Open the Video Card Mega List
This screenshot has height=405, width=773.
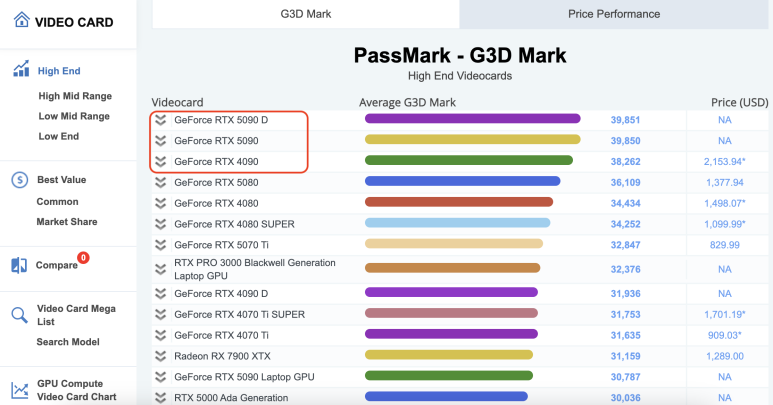coord(76,315)
